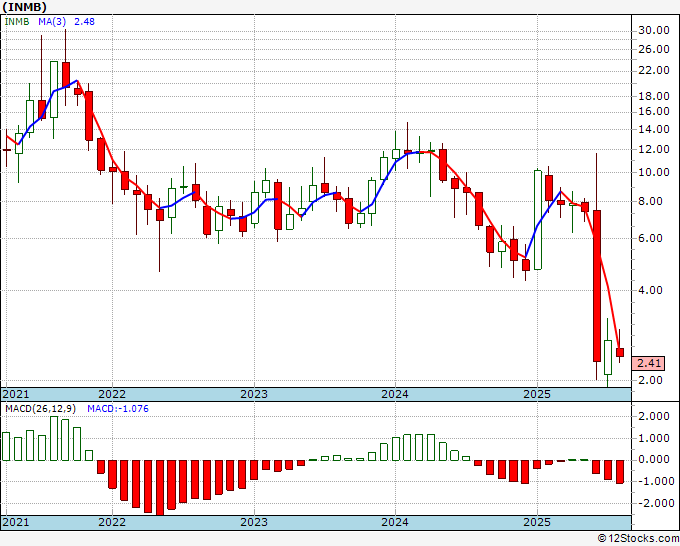Click the 18.00 price axis label
Viewport: 680px width, 546px height.
[654, 96]
